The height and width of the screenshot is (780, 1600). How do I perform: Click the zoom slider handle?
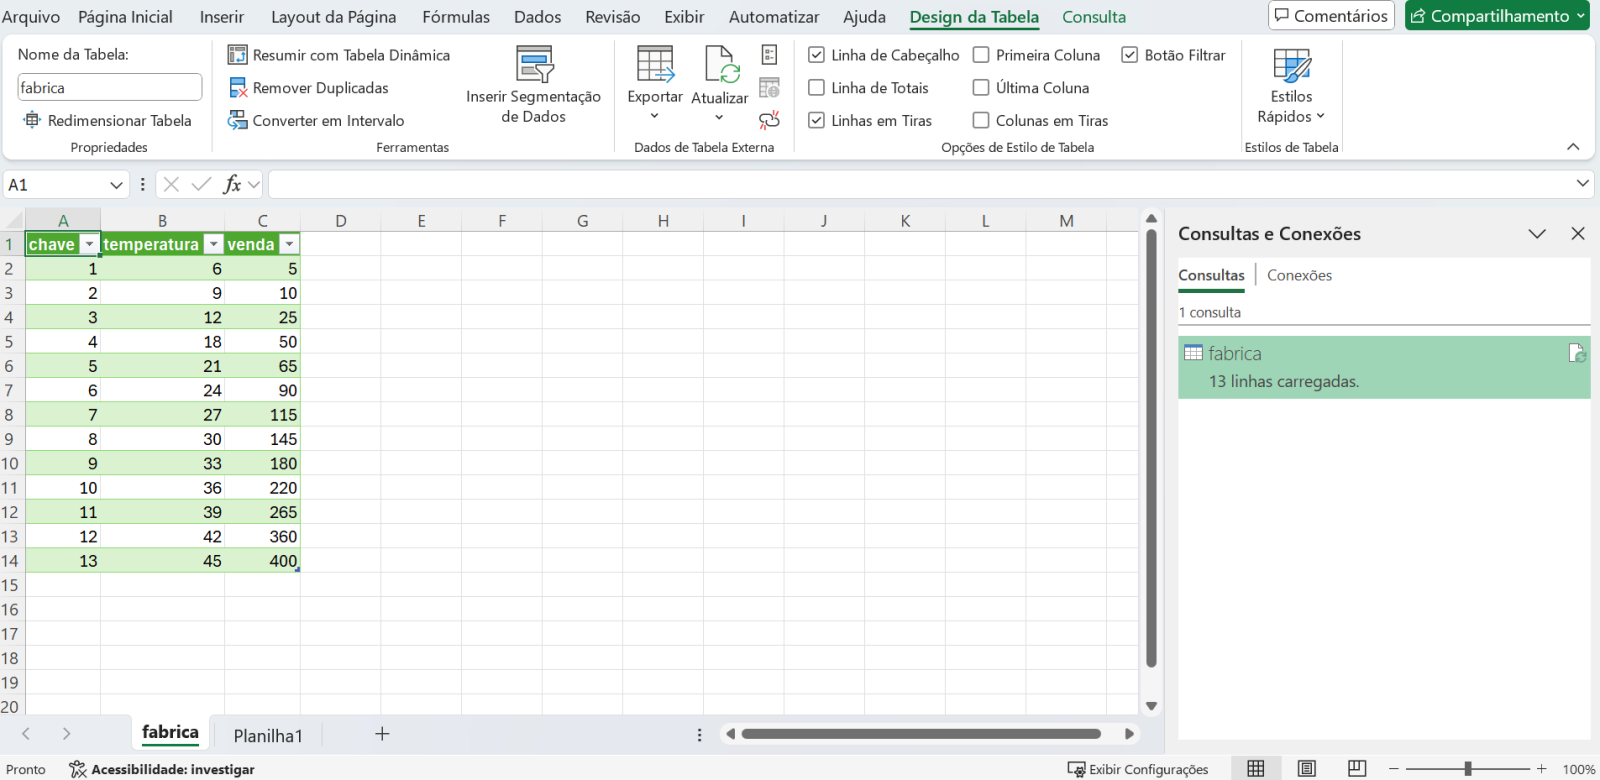tap(1467, 768)
